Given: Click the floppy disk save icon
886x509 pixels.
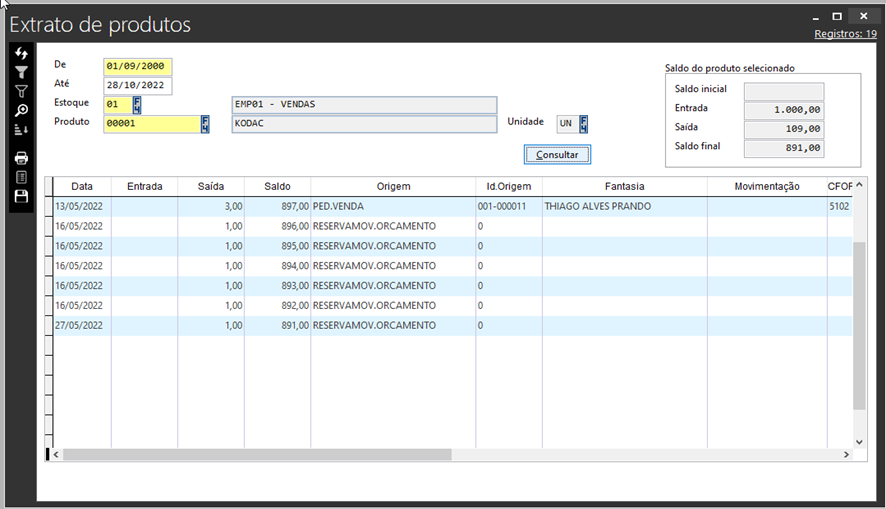Looking at the screenshot, I should click(x=21, y=197).
